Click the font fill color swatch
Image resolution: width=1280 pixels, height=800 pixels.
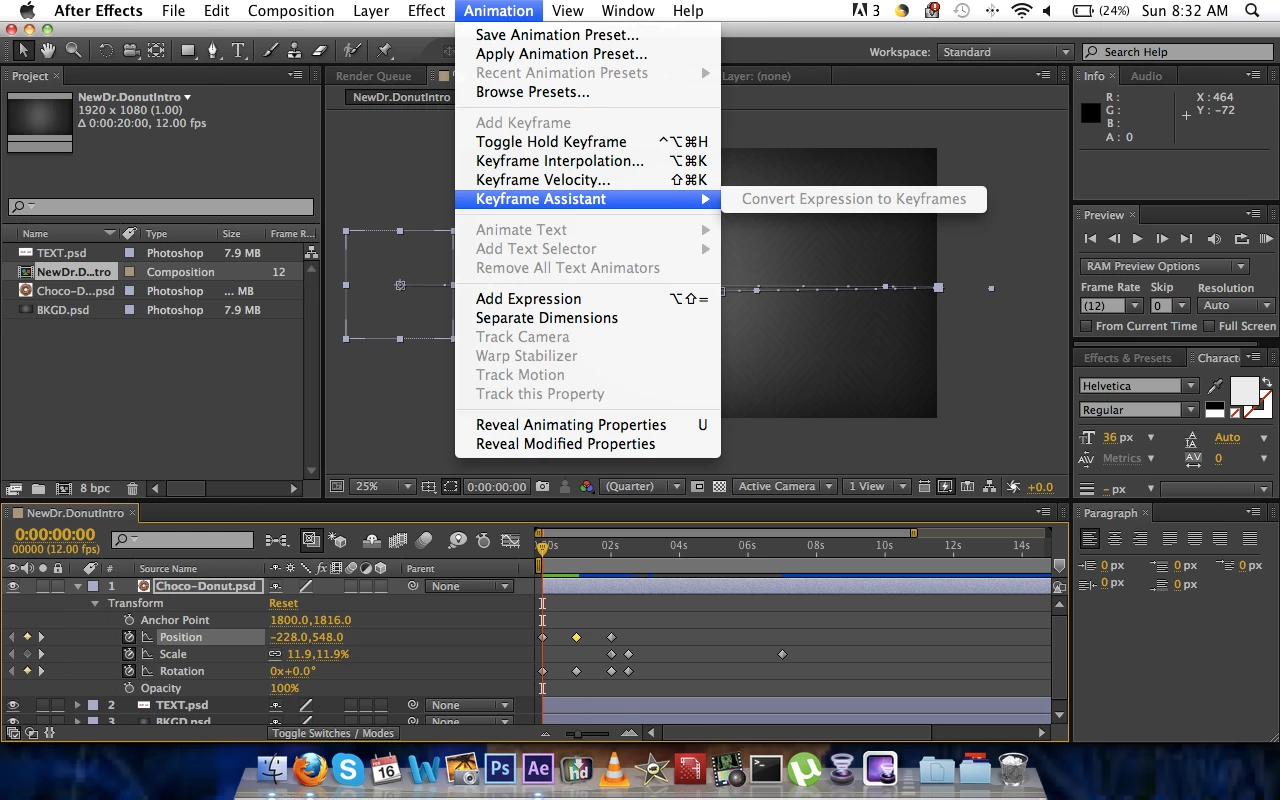1244,391
